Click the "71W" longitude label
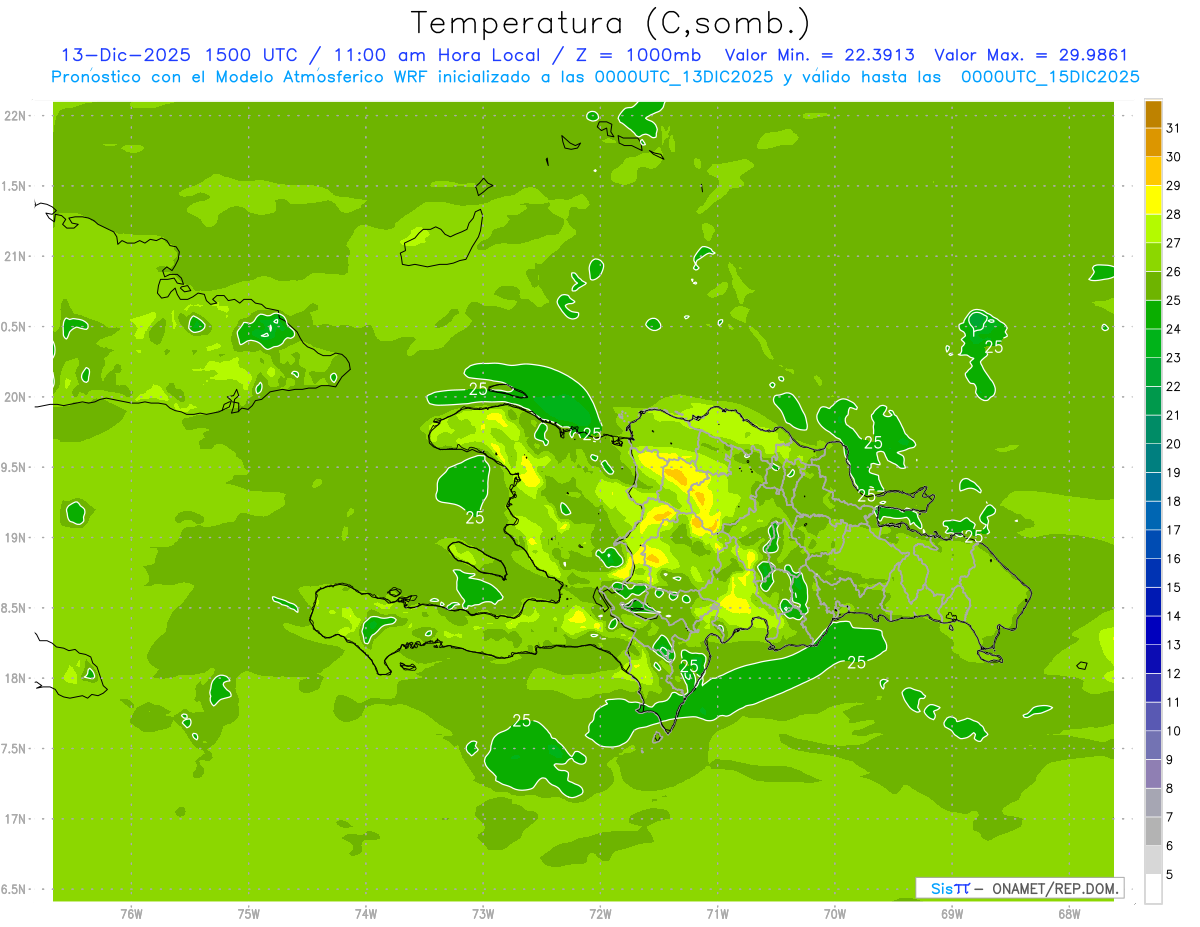 (717, 913)
